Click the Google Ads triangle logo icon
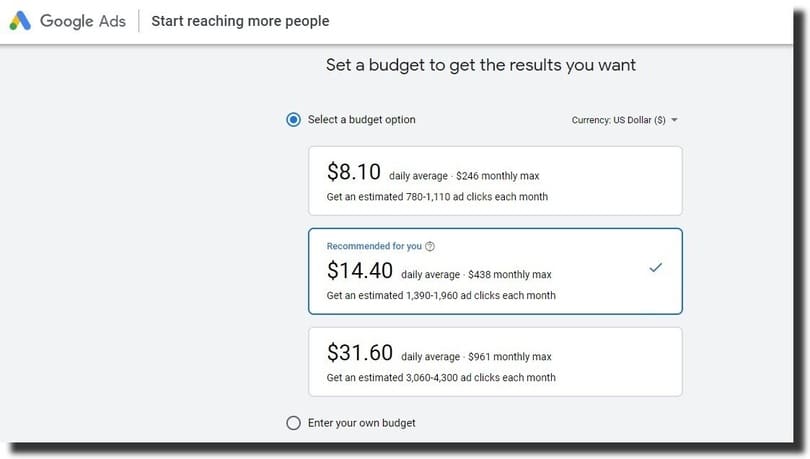Viewport: 810px width, 459px height. [20, 21]
